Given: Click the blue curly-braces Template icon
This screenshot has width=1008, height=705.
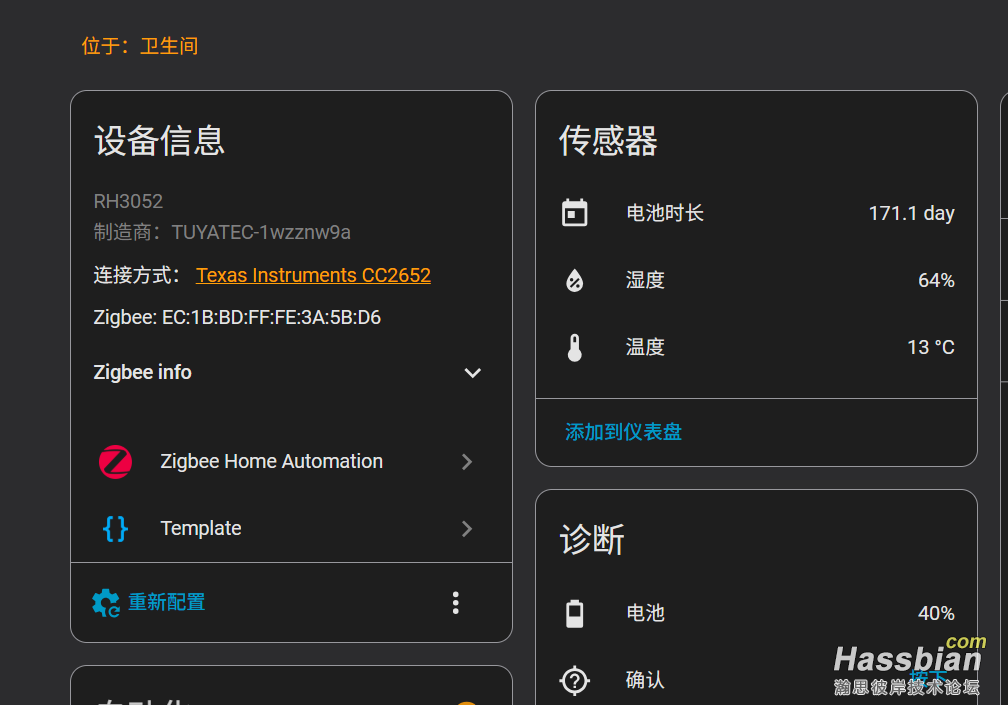Looking at the screenshot, I should pos(115,528).
